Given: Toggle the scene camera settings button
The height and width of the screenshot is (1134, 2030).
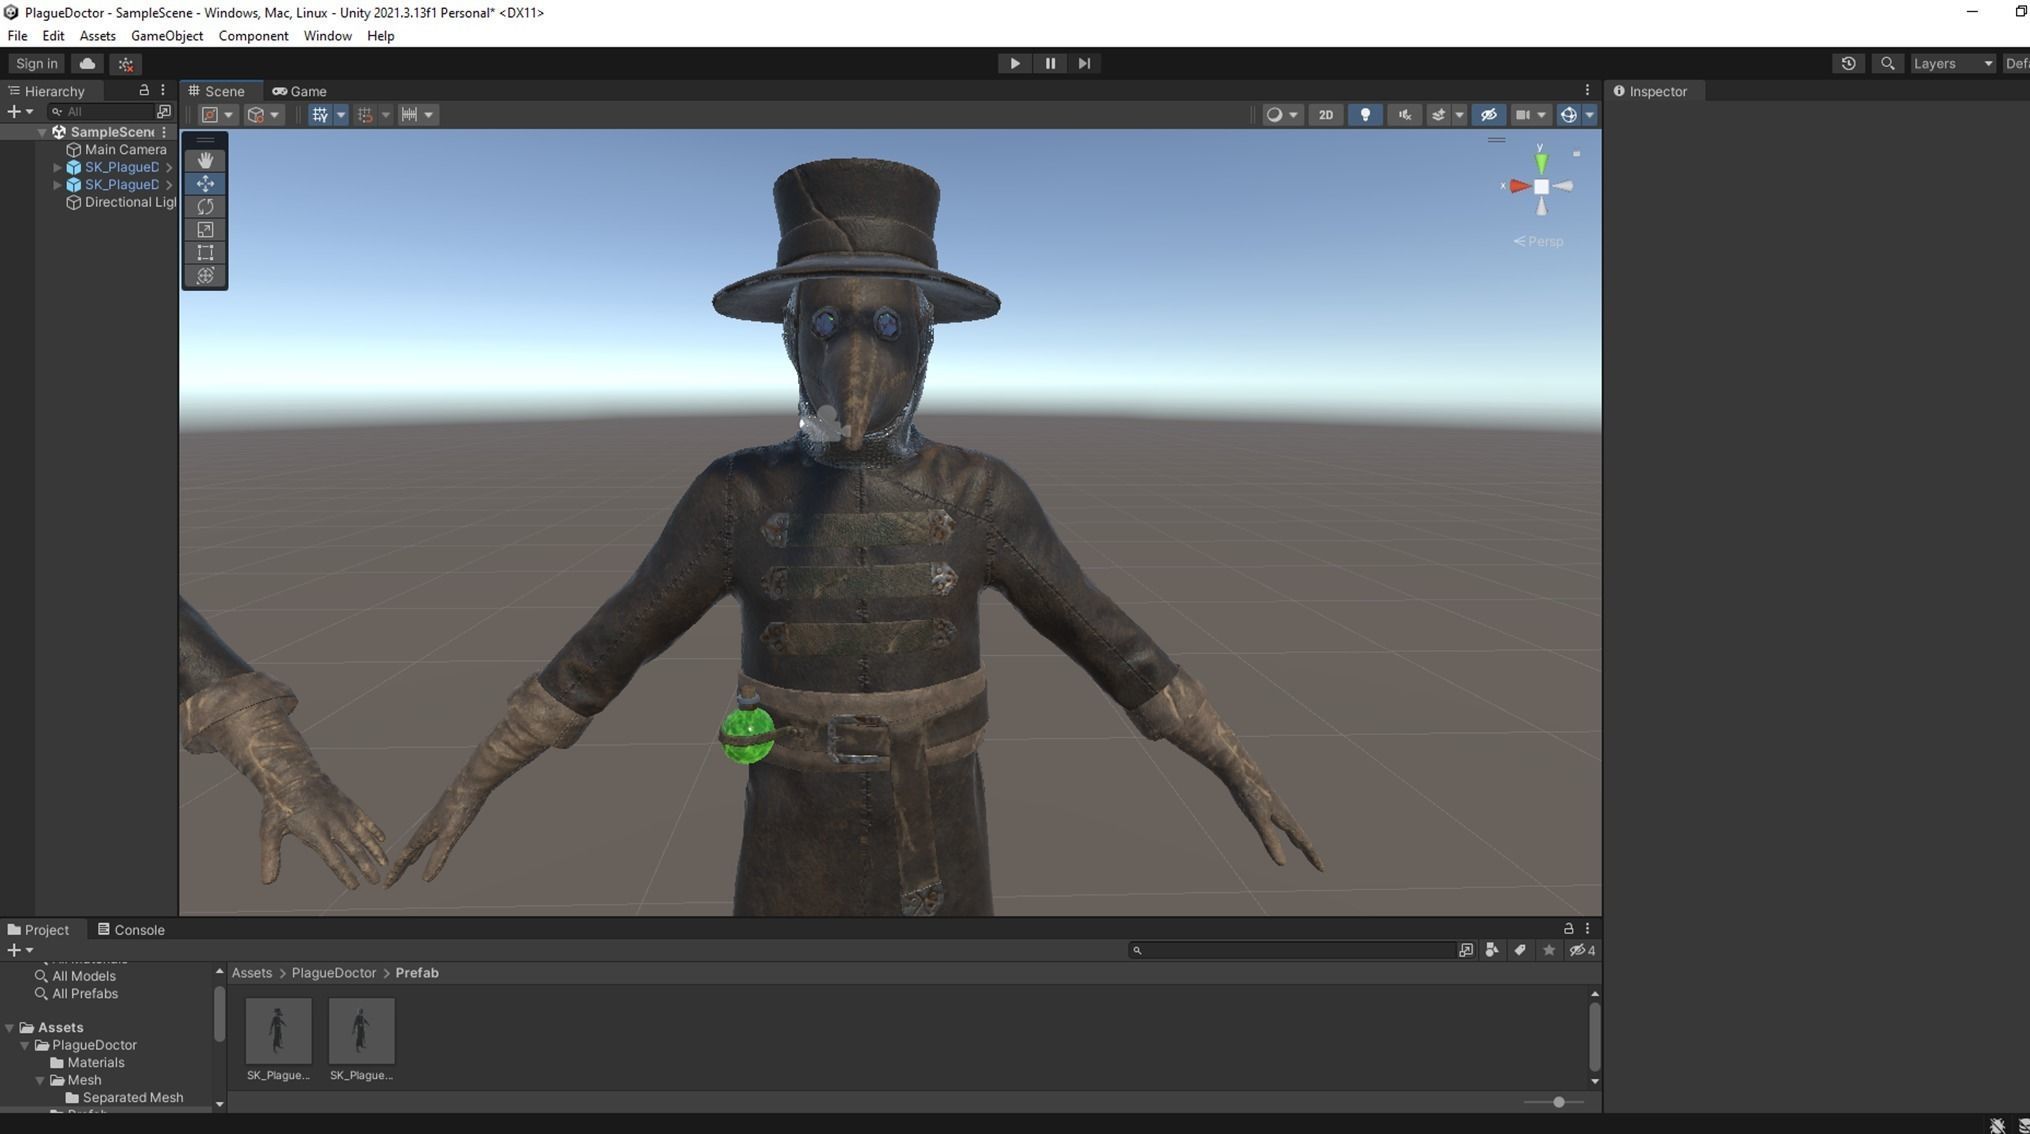Looking at the screenshot, I should click(1522, 115).
